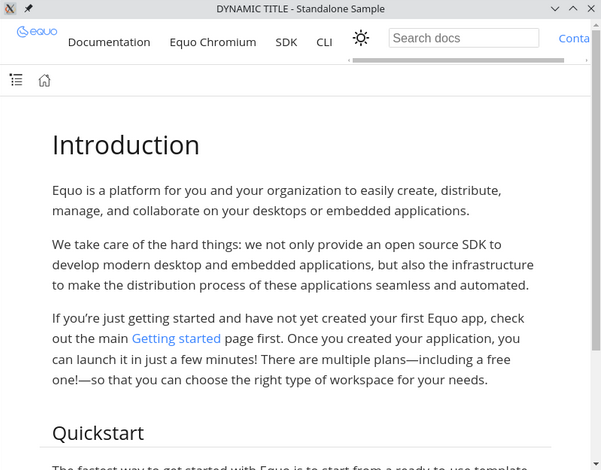Focus the Search docs input field
The height and width of the screenshot is (473, 602).
coord(463,38)
